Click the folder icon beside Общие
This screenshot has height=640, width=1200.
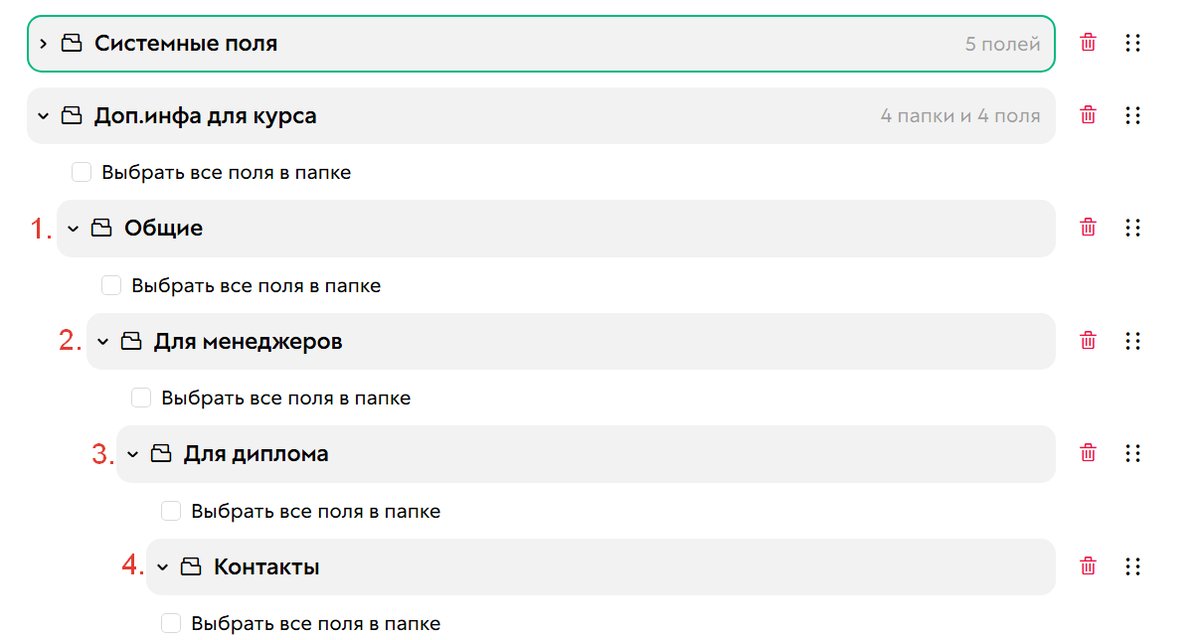(x=101, y=228)
